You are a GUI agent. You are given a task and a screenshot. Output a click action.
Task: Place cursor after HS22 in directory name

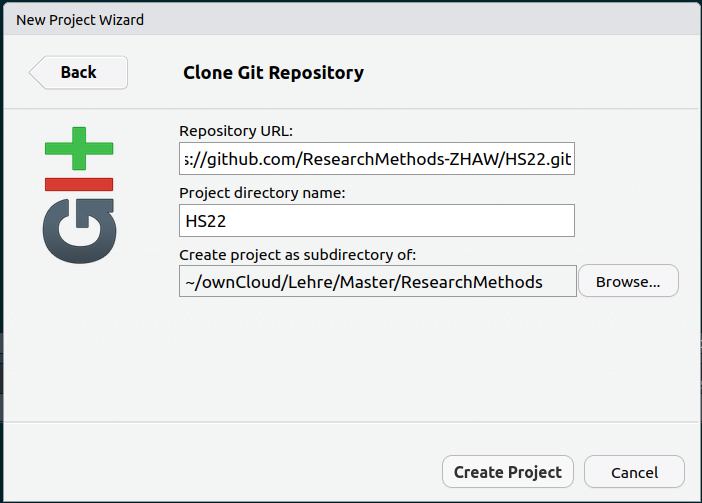[227, 221]
